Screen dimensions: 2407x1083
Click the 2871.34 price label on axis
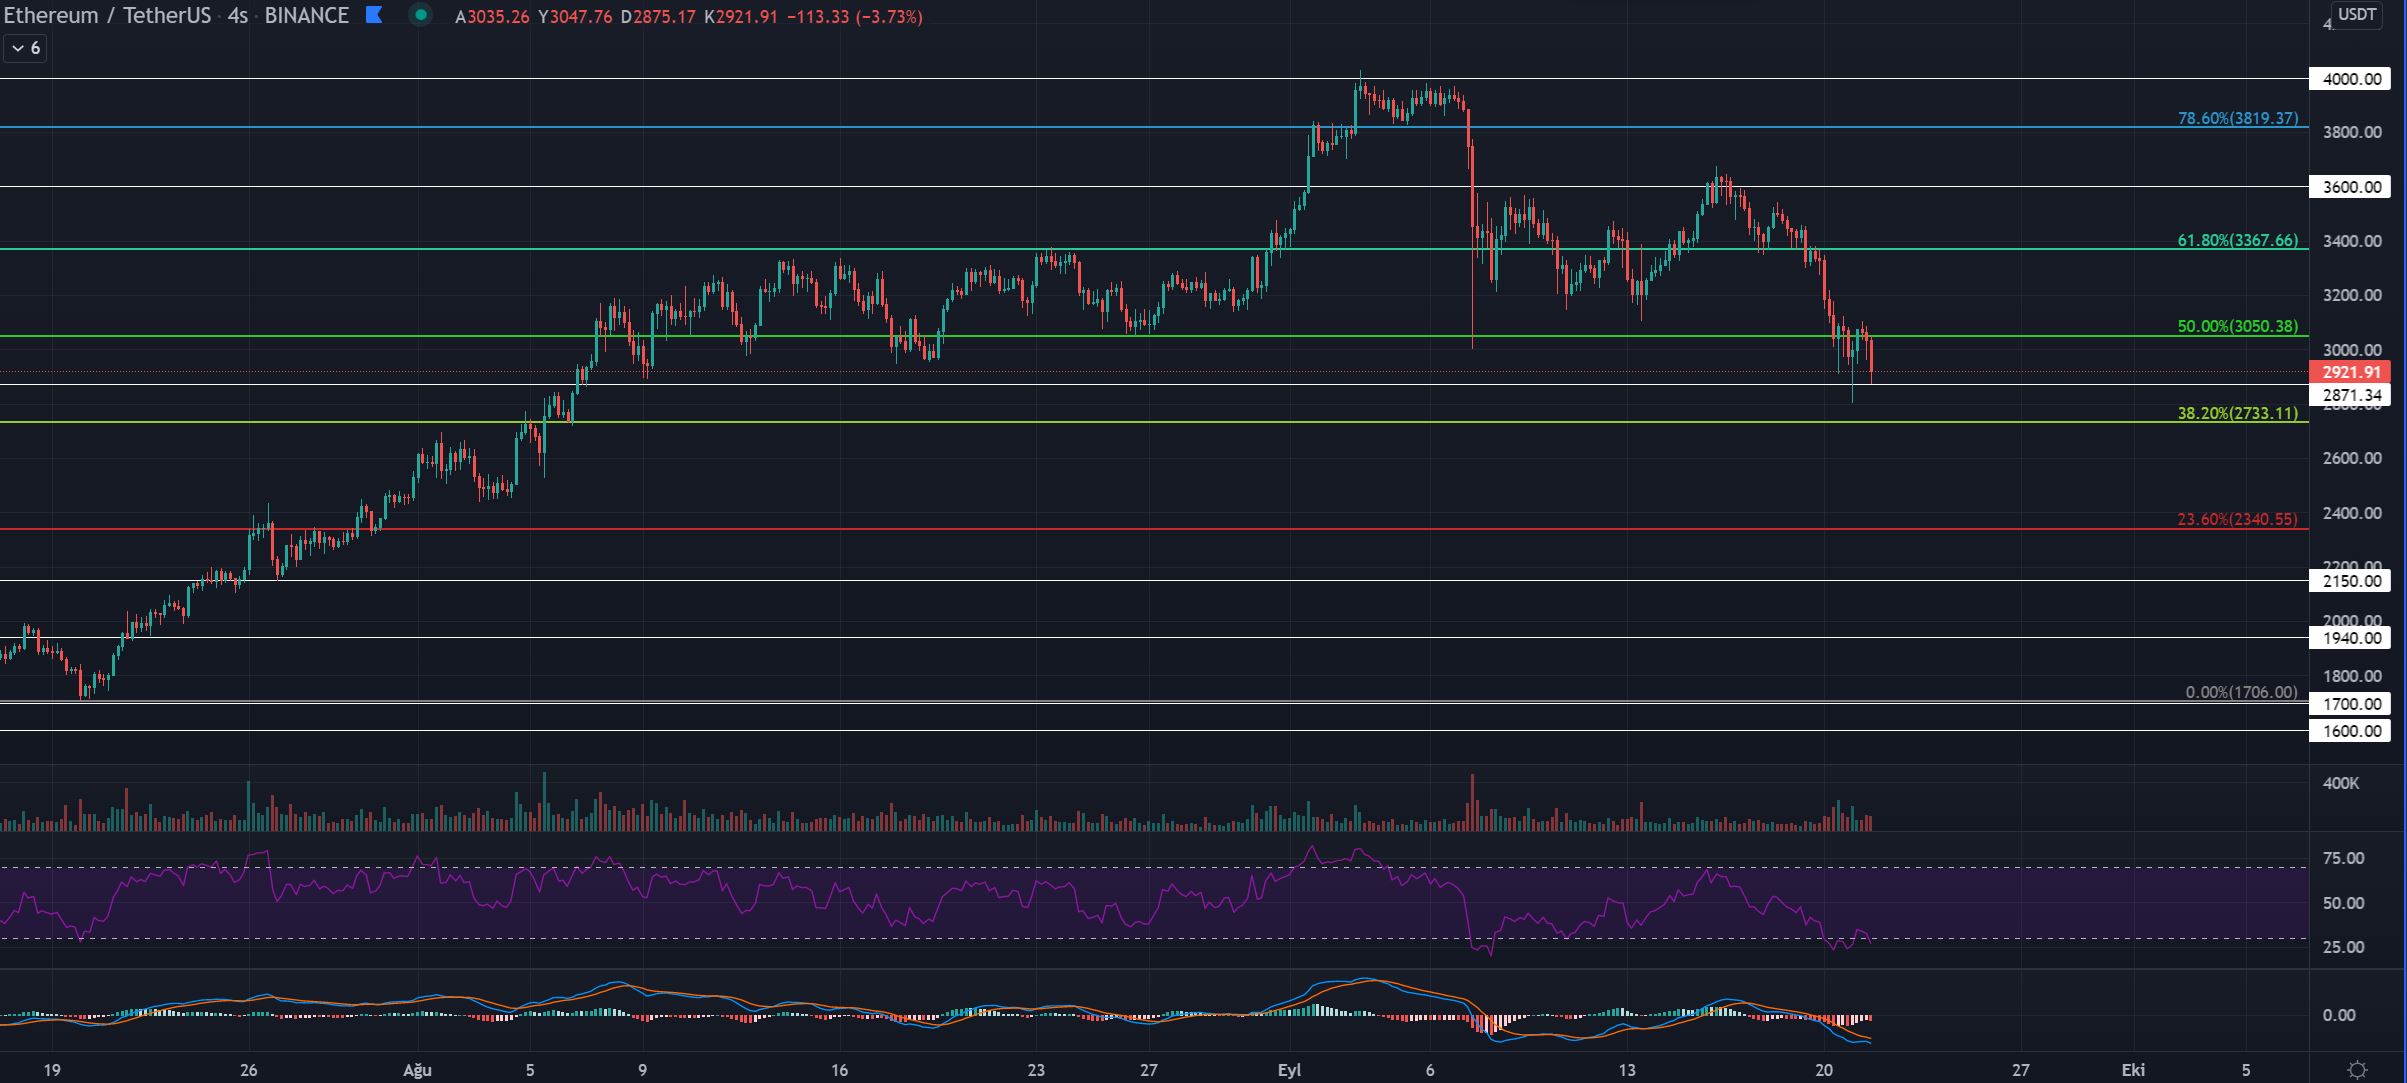point(2349,395)
